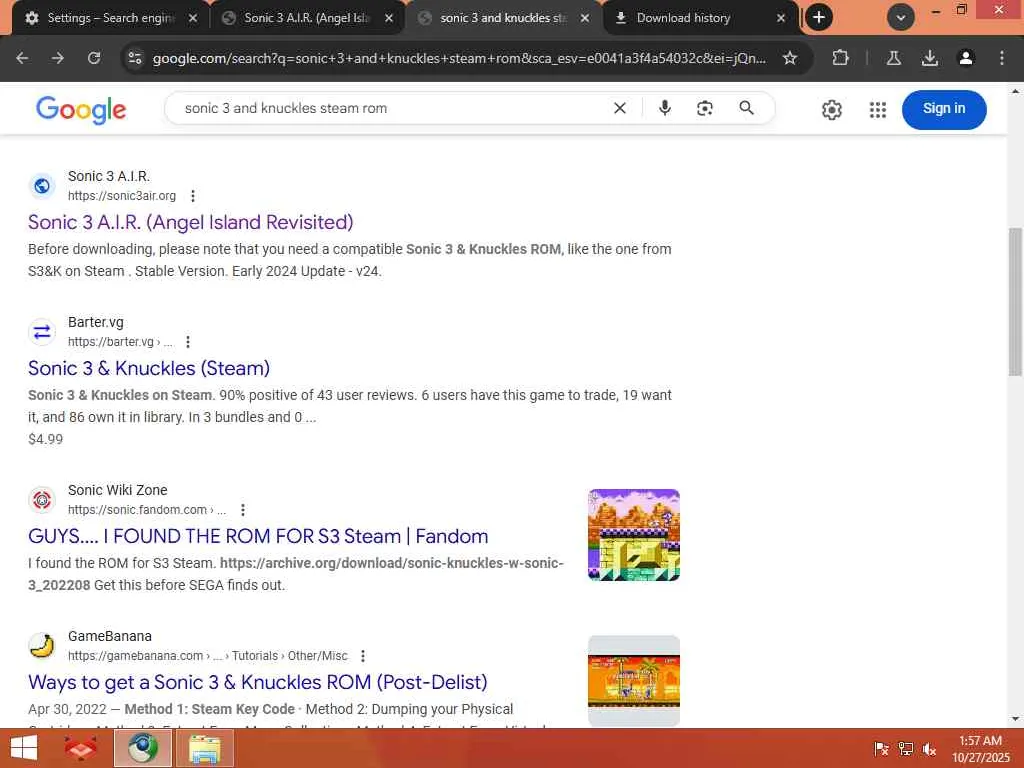The height and width of the screenshot is (768, 1024).
Task: Open the Google apps grid
Action: tap(878, 110)
